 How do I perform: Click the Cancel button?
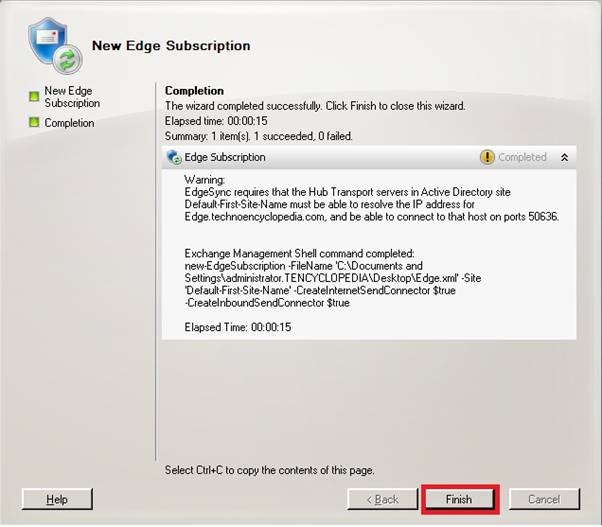[x=544, y=499]
